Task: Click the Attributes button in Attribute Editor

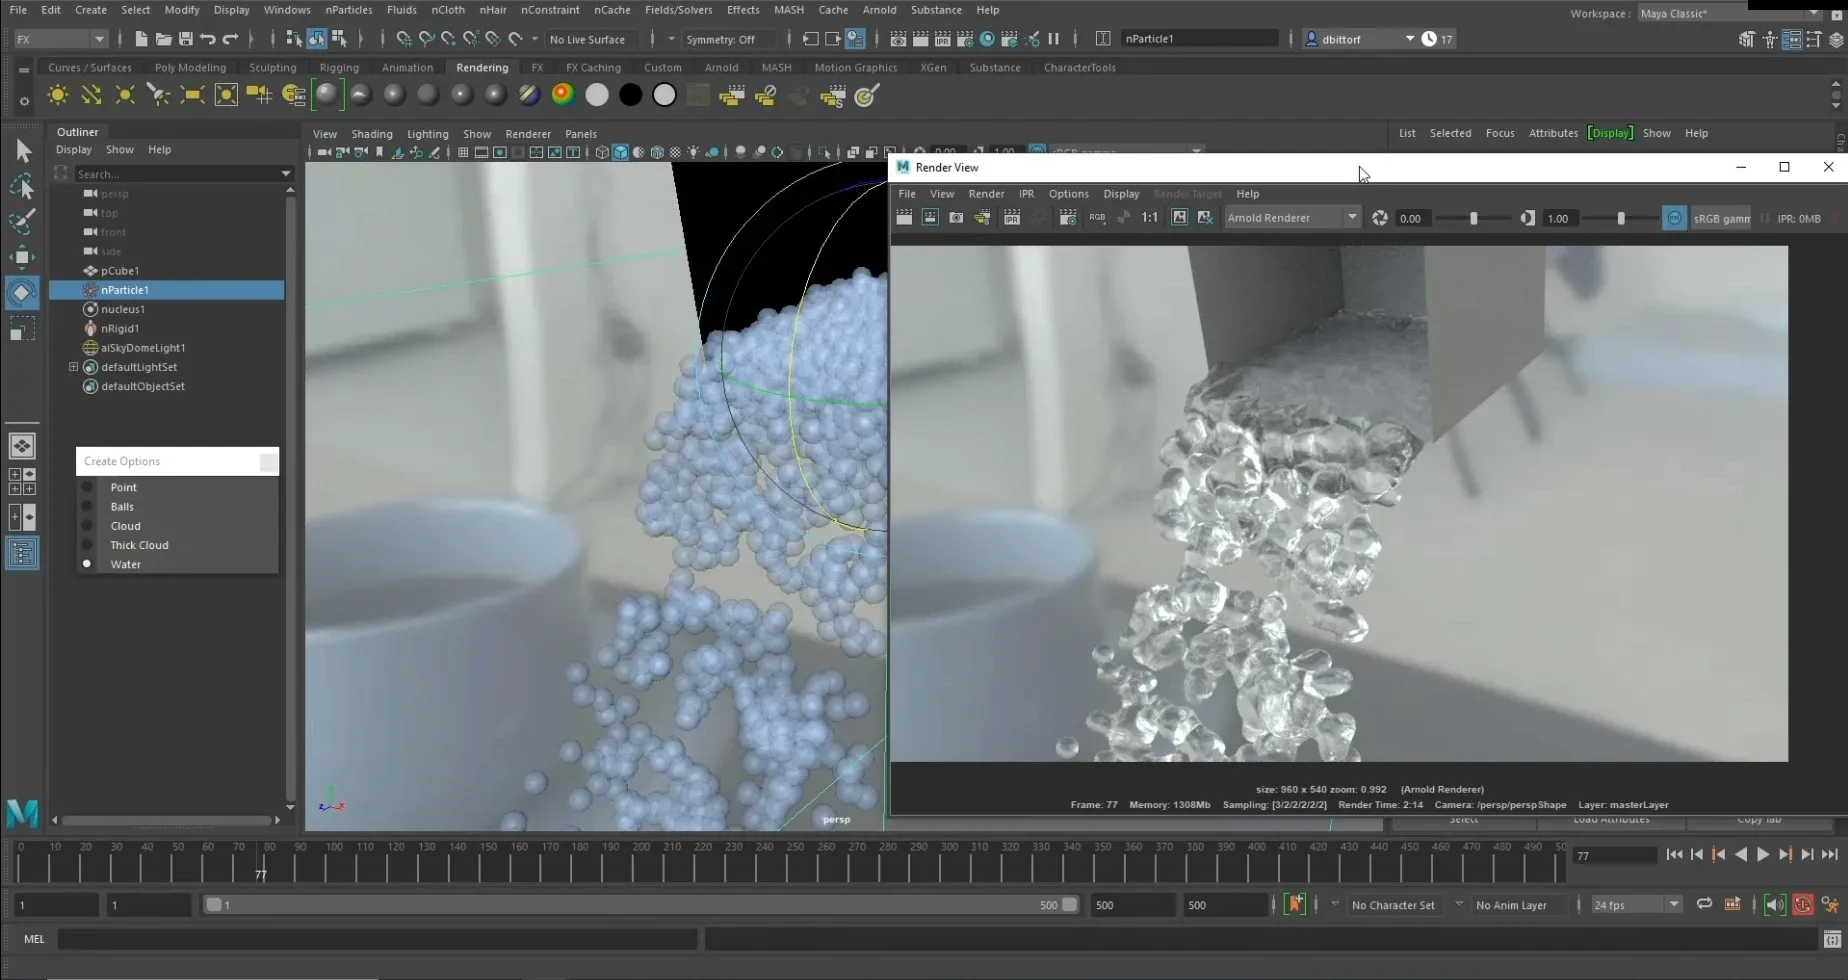Action: coord(1552,133)
